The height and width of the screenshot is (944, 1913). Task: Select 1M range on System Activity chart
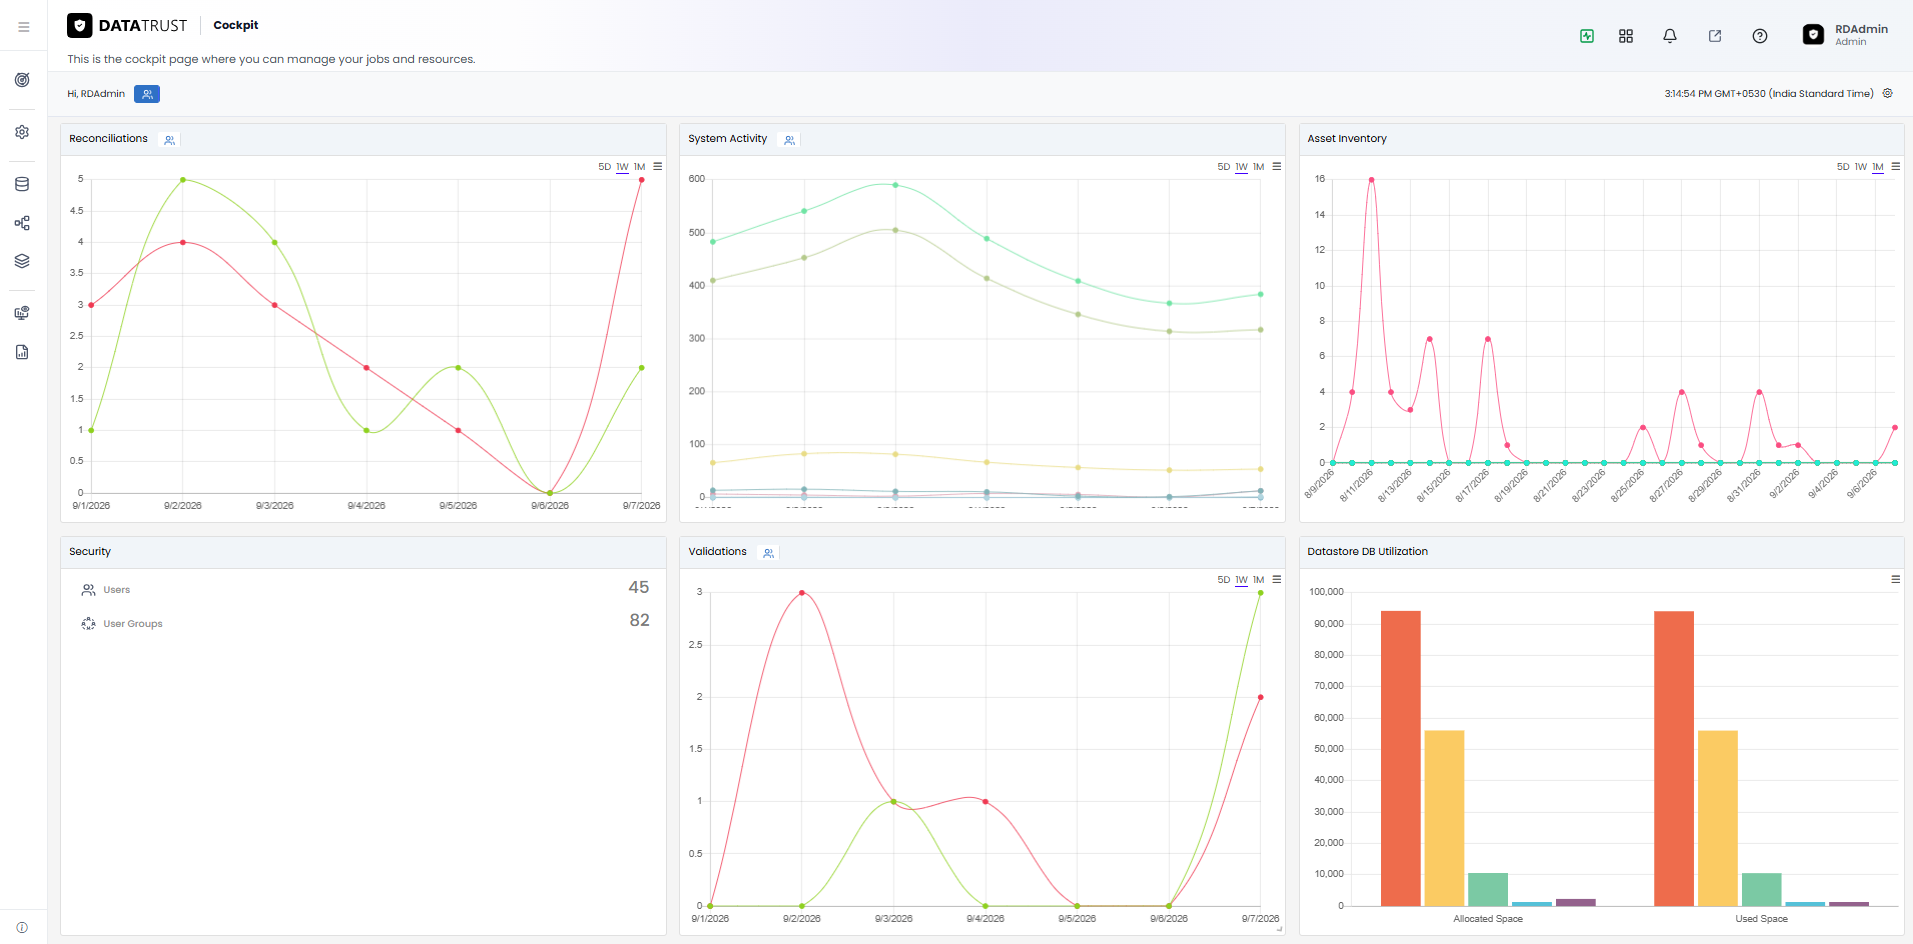pyautogui.click(x=1259, y=167)
